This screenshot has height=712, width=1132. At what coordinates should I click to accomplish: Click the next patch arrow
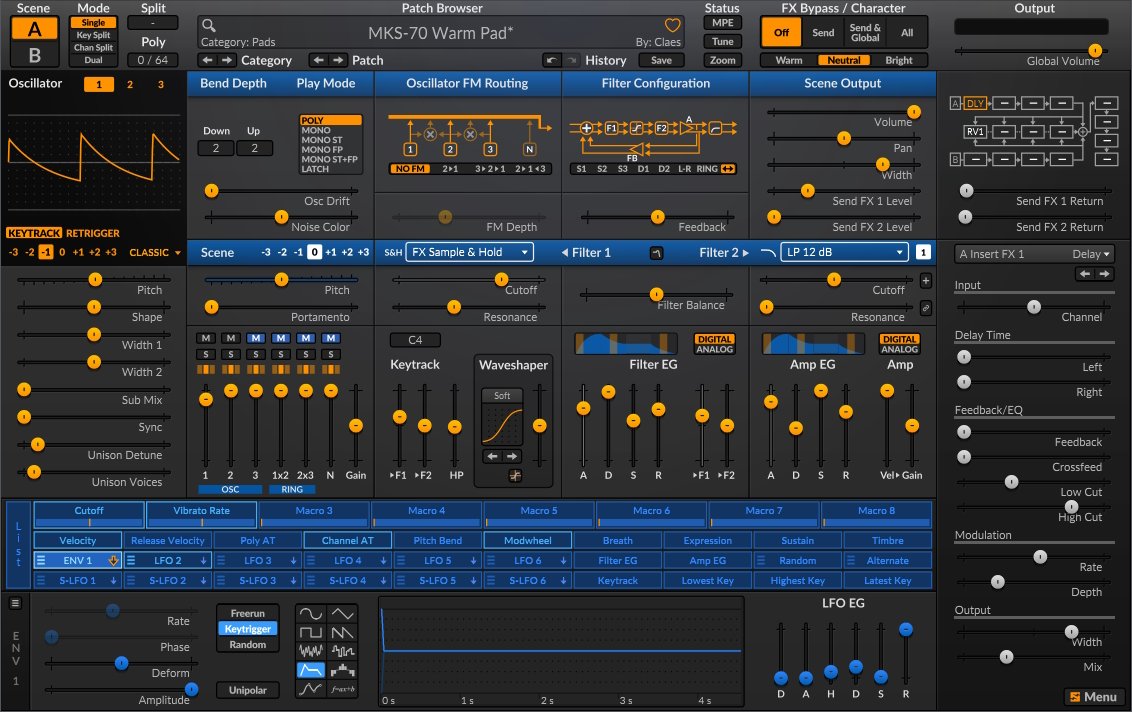(340, 60)
